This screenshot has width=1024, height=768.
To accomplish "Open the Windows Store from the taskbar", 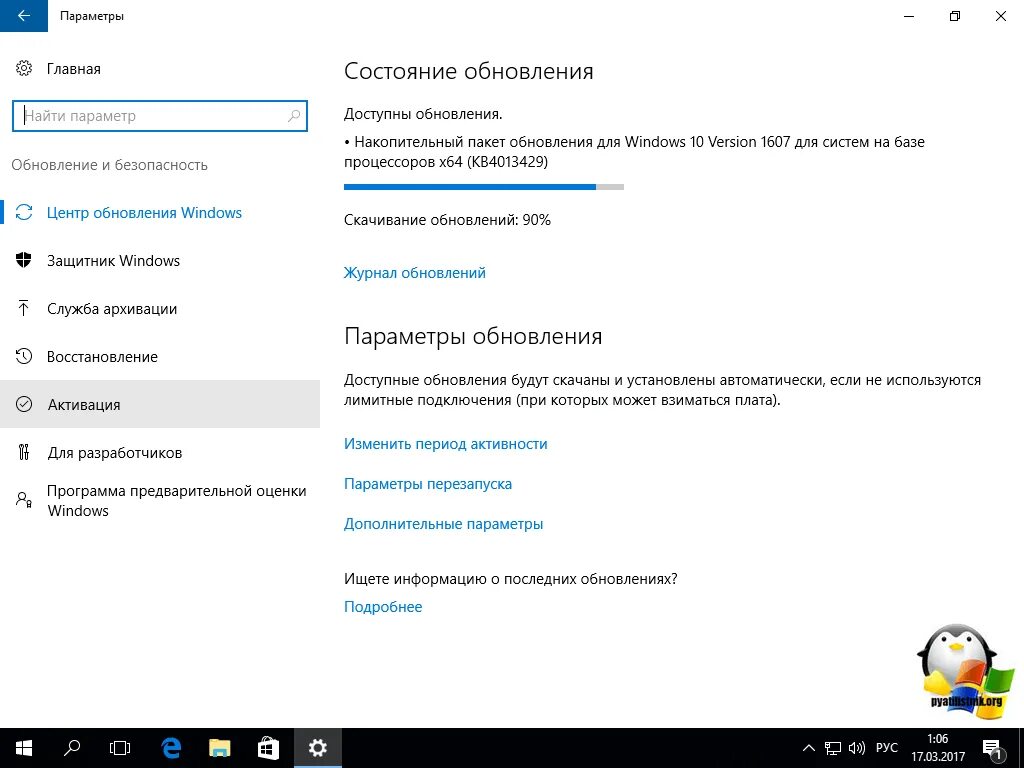I will pyautogui.click(x=268, y=748).
